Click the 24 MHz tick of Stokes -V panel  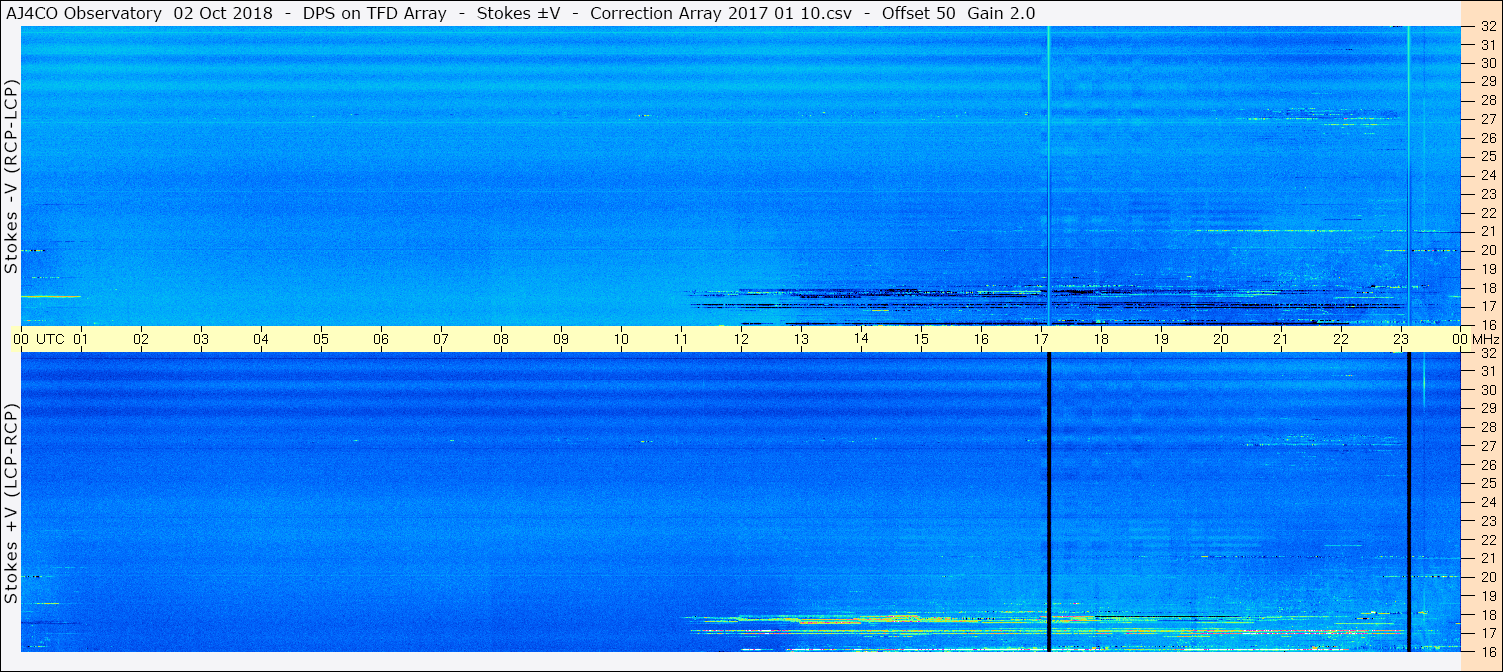pos(1488,175)
